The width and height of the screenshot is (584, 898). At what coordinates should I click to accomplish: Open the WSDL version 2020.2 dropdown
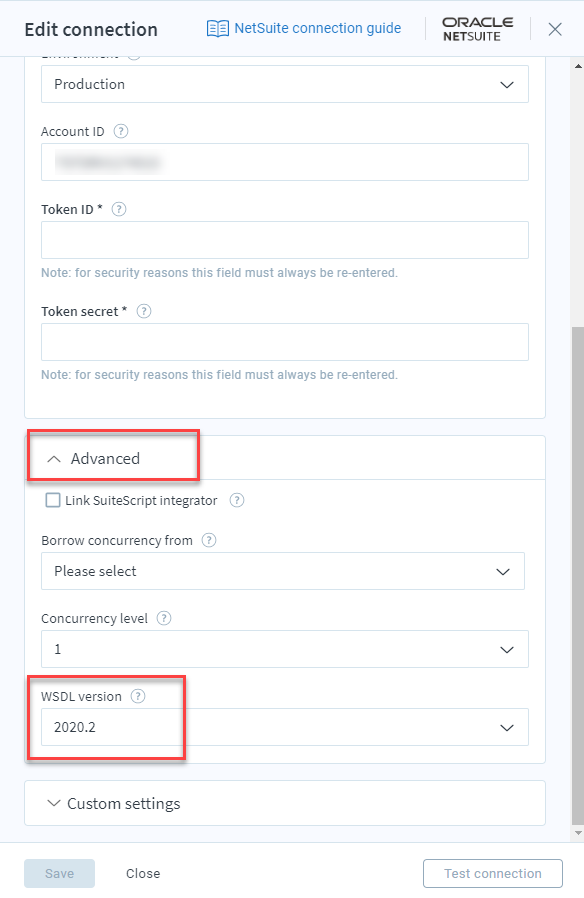[x=285, y=727]
